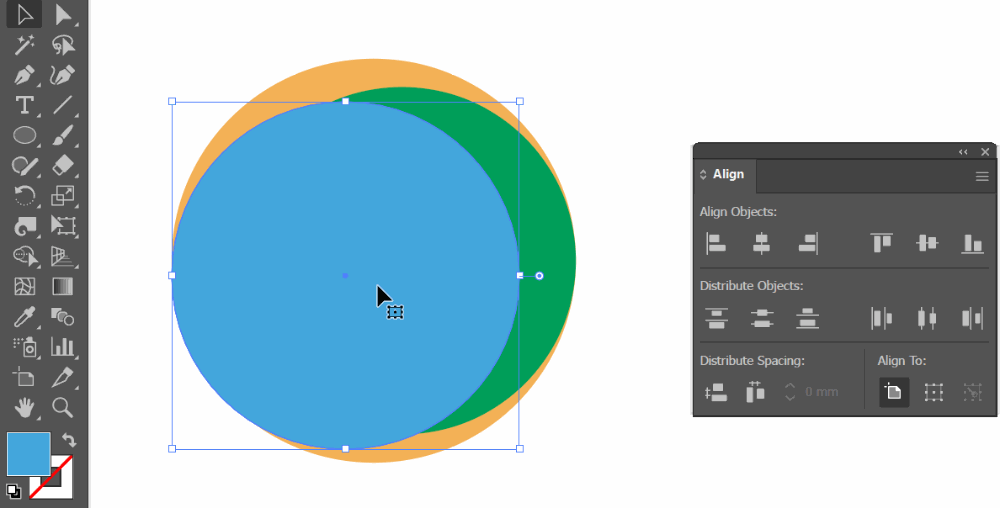The height and width of the screenshot is (508, 1000).
Task: Click Horizontal Align Center in Align panel
Action: [x=761, y=243]
